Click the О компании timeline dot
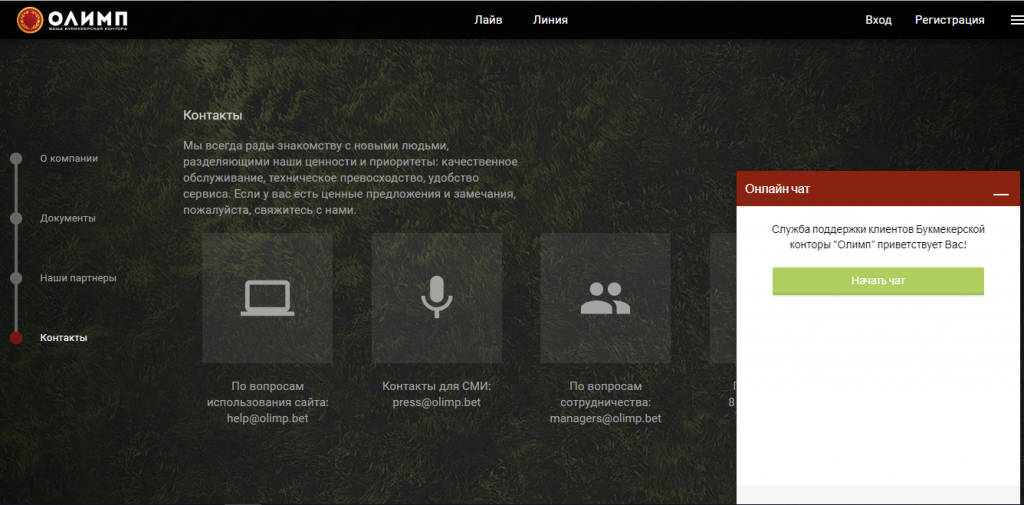 16,159
